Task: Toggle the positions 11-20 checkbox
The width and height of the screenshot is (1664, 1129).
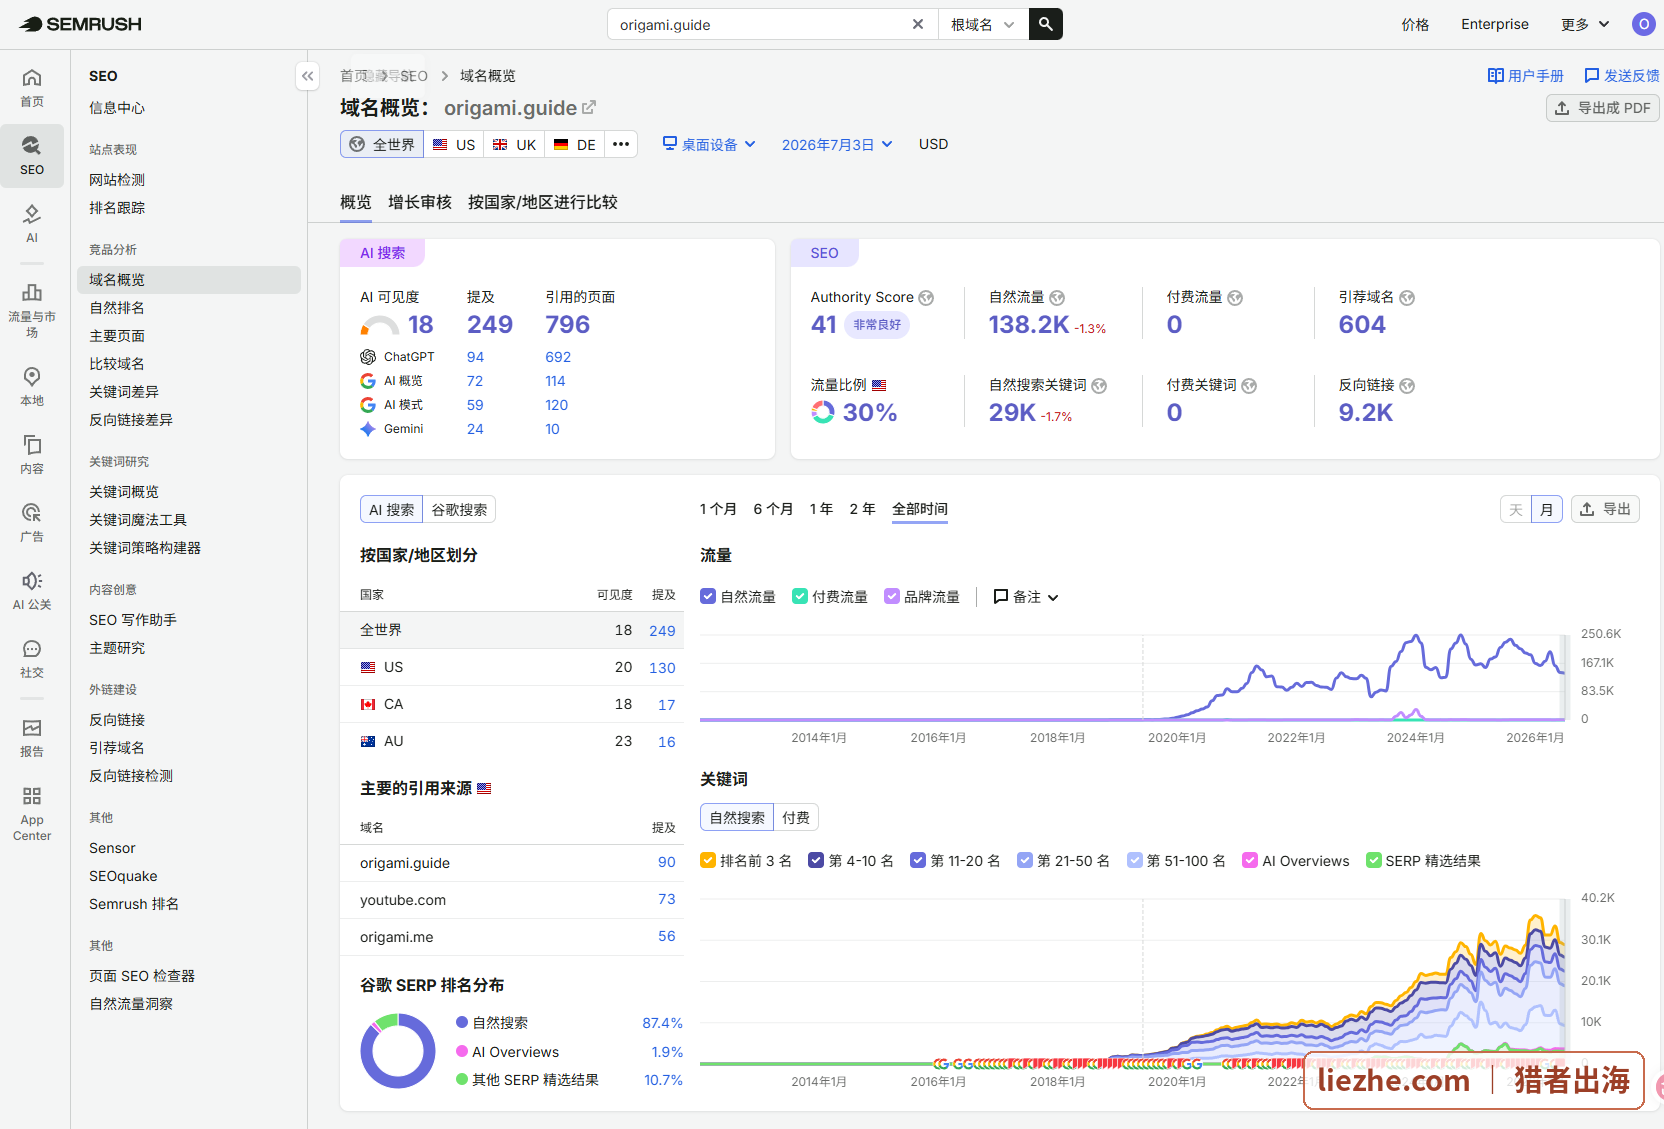Action: coord(918,860)
